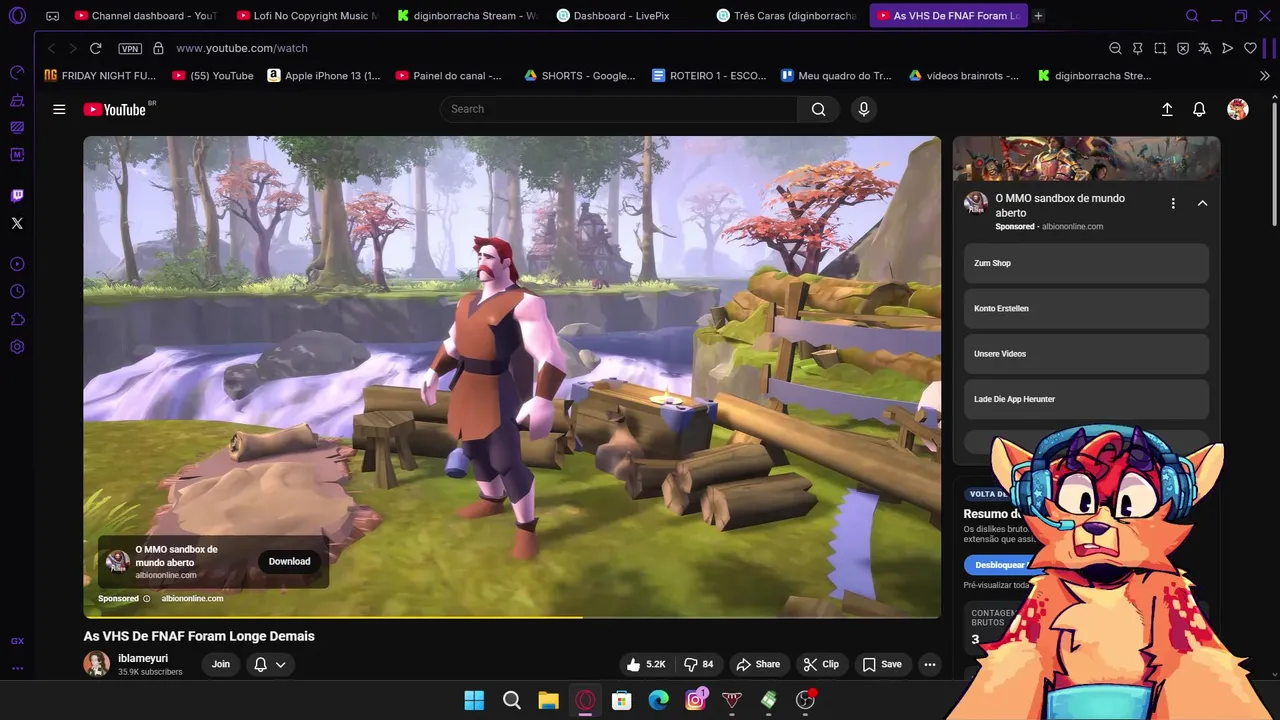Open Painel do canal bookmark

449,75
